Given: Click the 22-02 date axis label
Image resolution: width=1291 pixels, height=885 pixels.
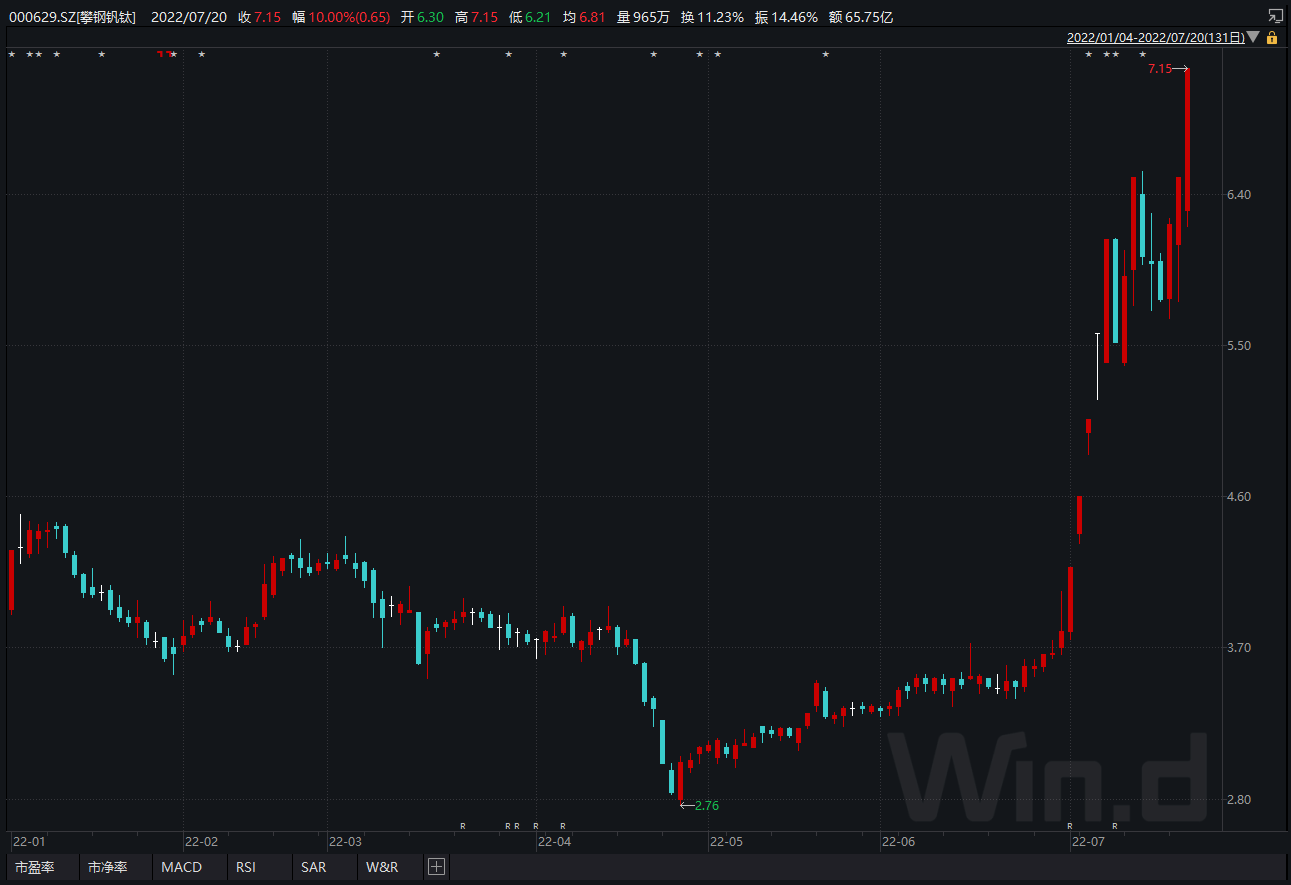Looking at the screenshot, I should [x=201, y=842].
